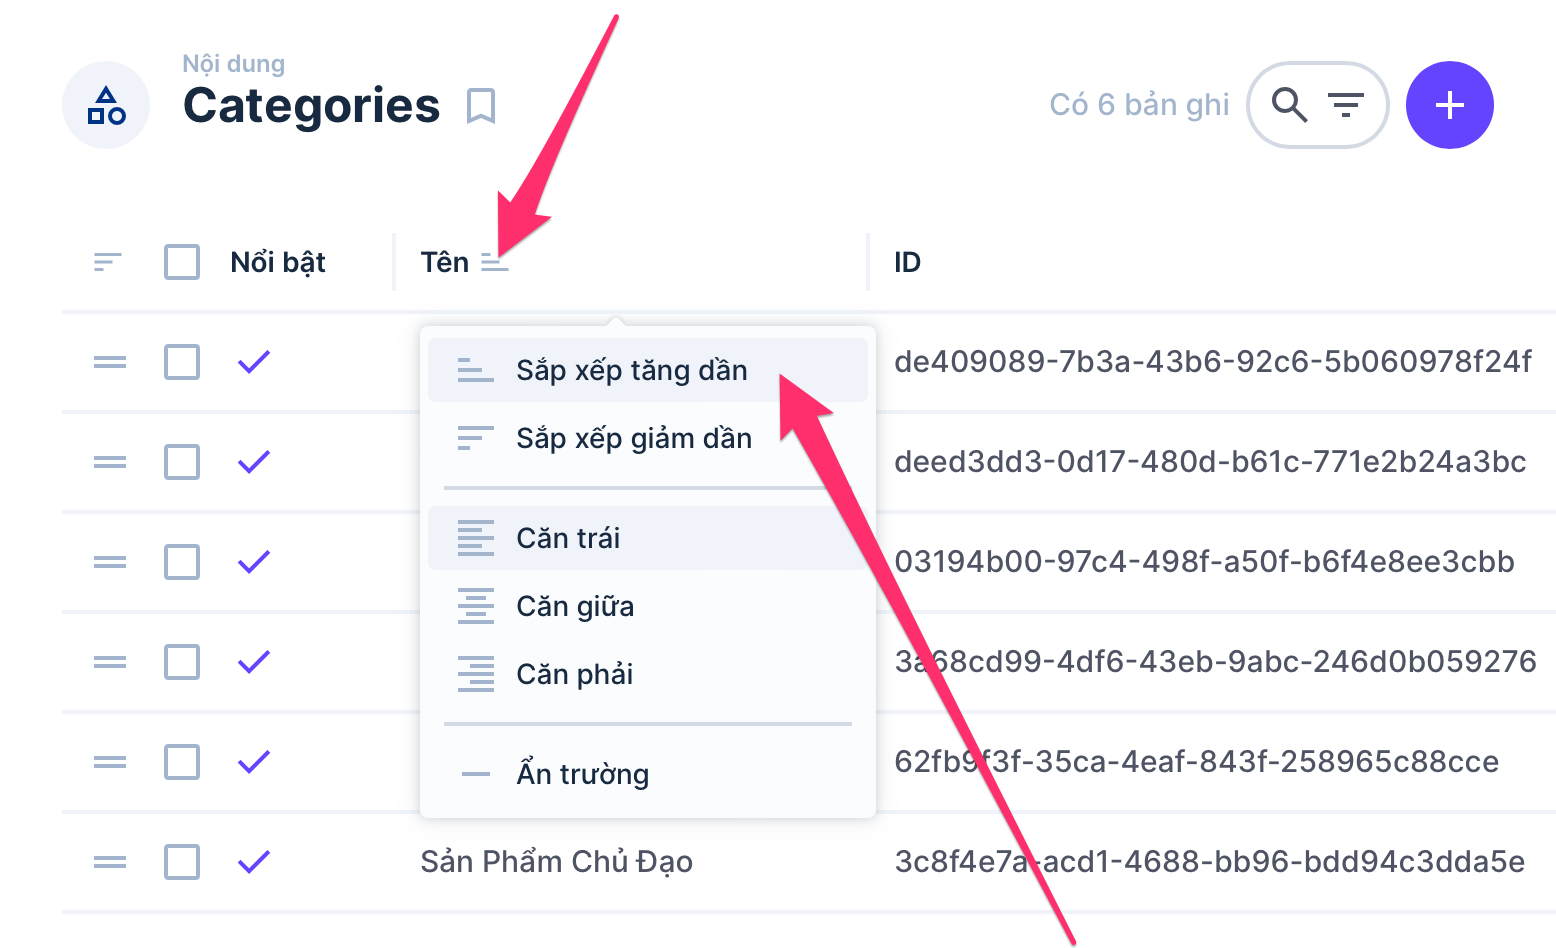Click the sort icon in the header row
This screenshot has width=1556, height=948.
107,262
